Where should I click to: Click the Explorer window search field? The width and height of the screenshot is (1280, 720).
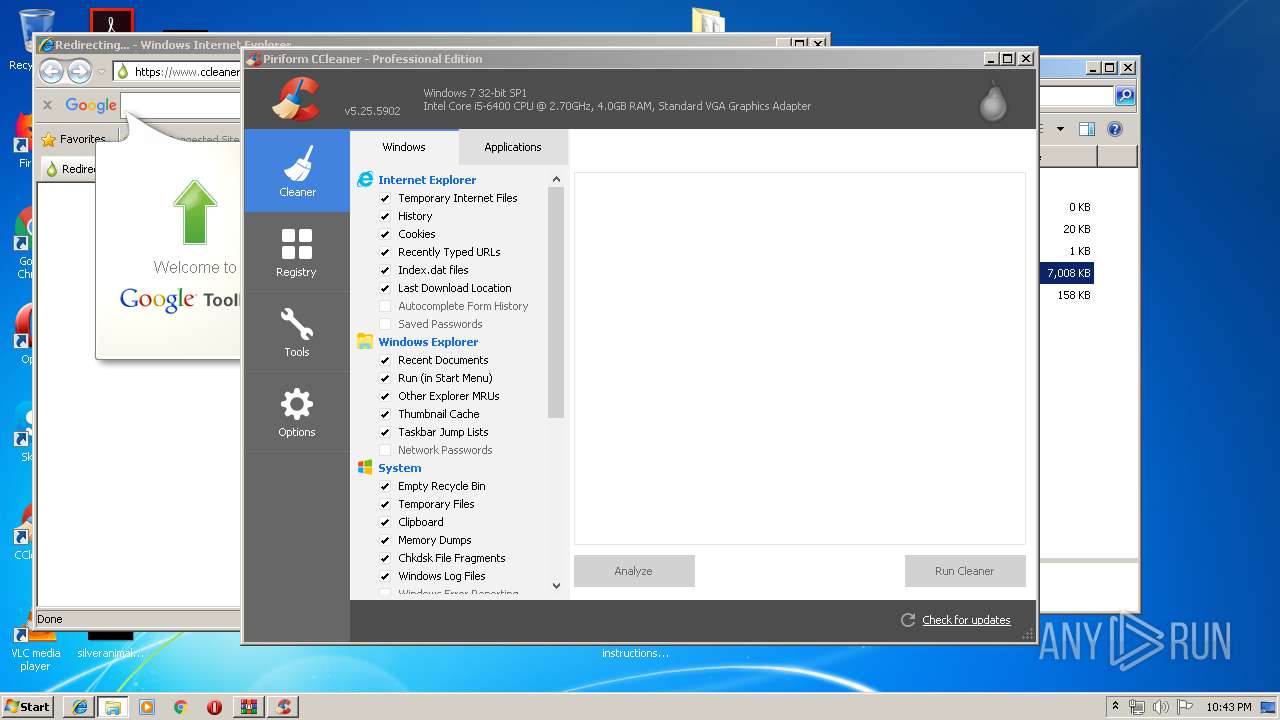pyautogui.click(x=1076, y=96)
